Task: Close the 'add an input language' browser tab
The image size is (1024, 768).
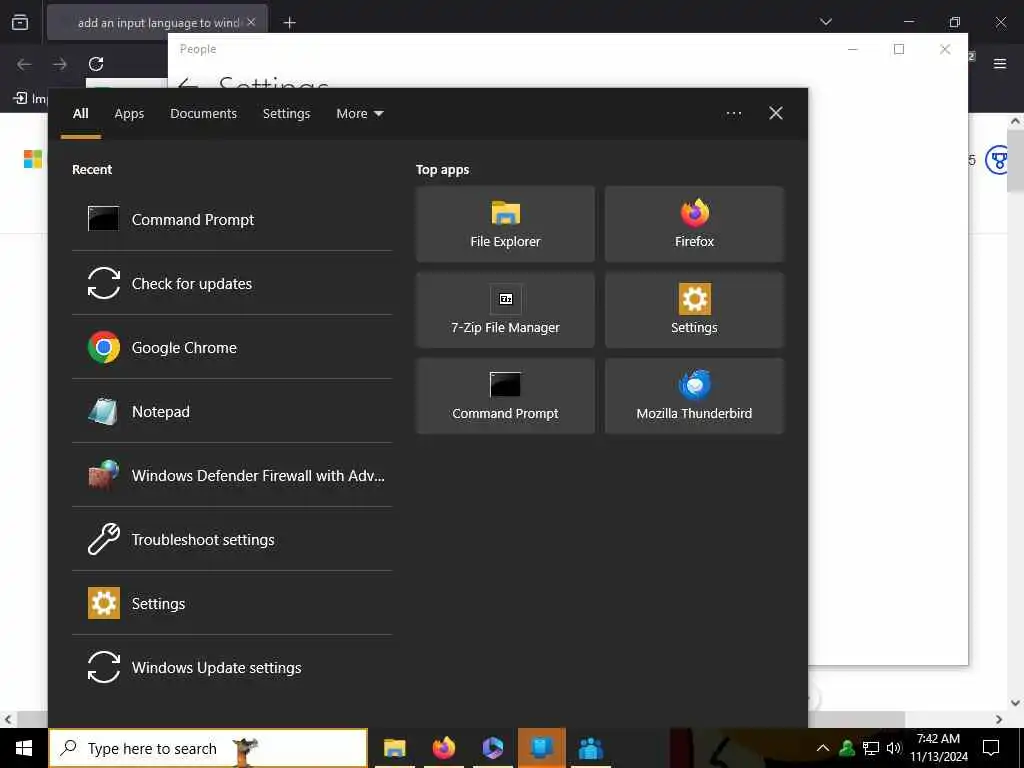Action: click(251, 22)
